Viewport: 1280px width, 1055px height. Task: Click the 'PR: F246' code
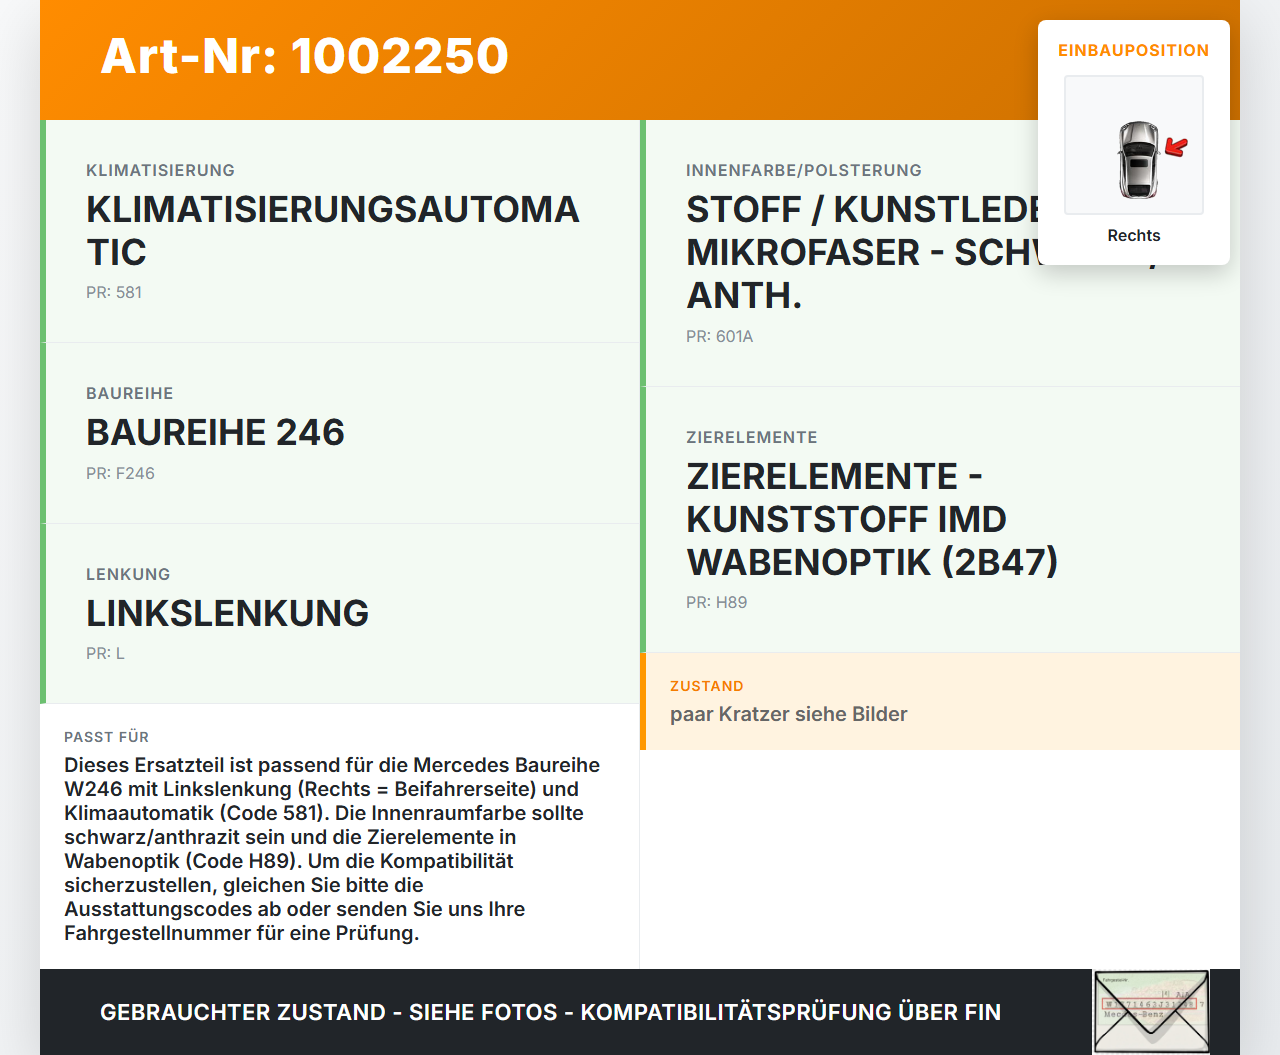[x=120, y=473]
